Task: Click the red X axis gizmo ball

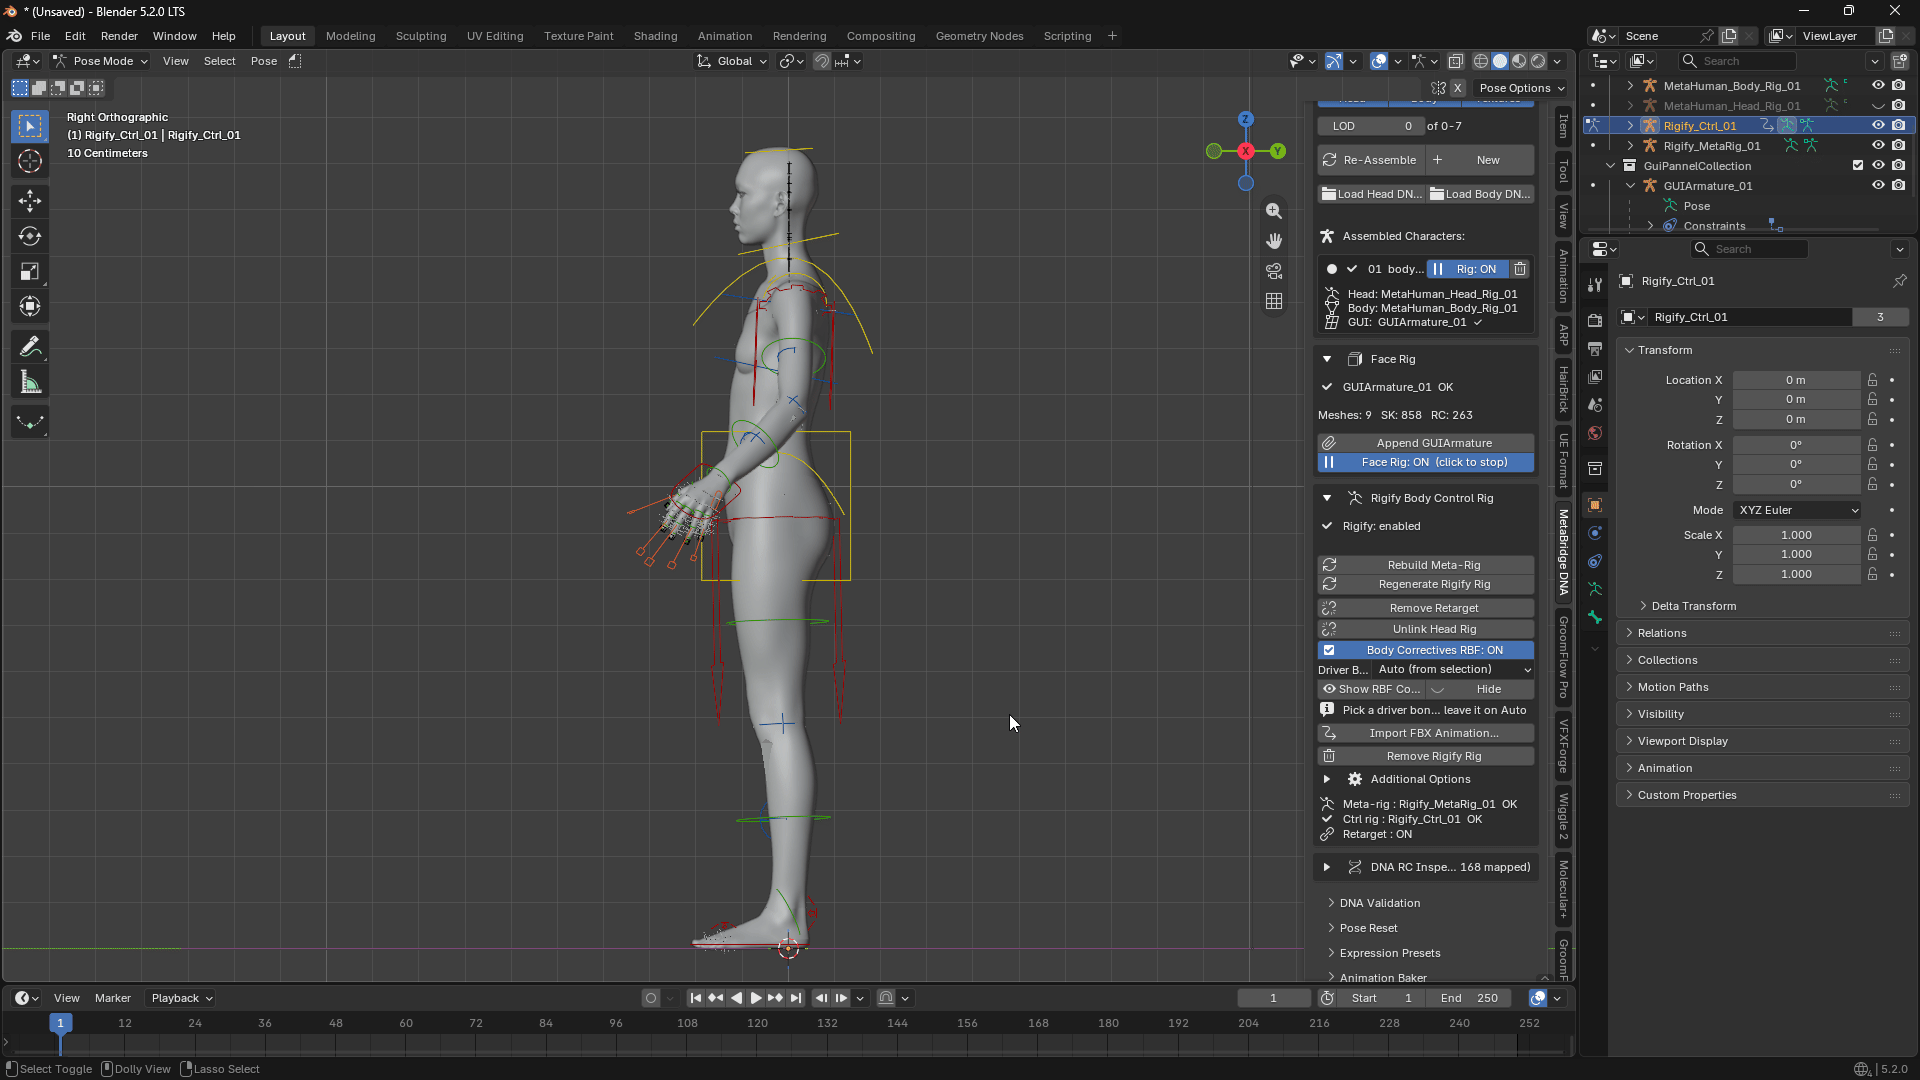Action: [1246, 151]
